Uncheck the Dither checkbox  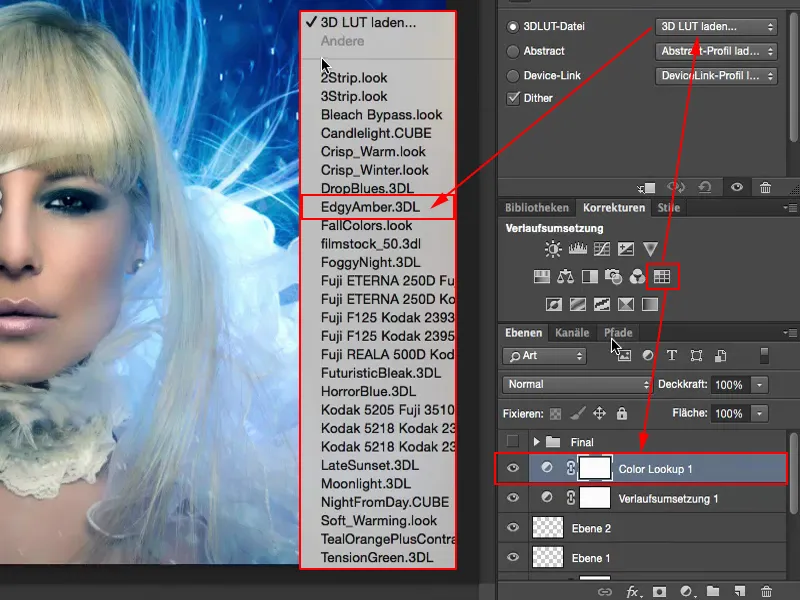513,98
